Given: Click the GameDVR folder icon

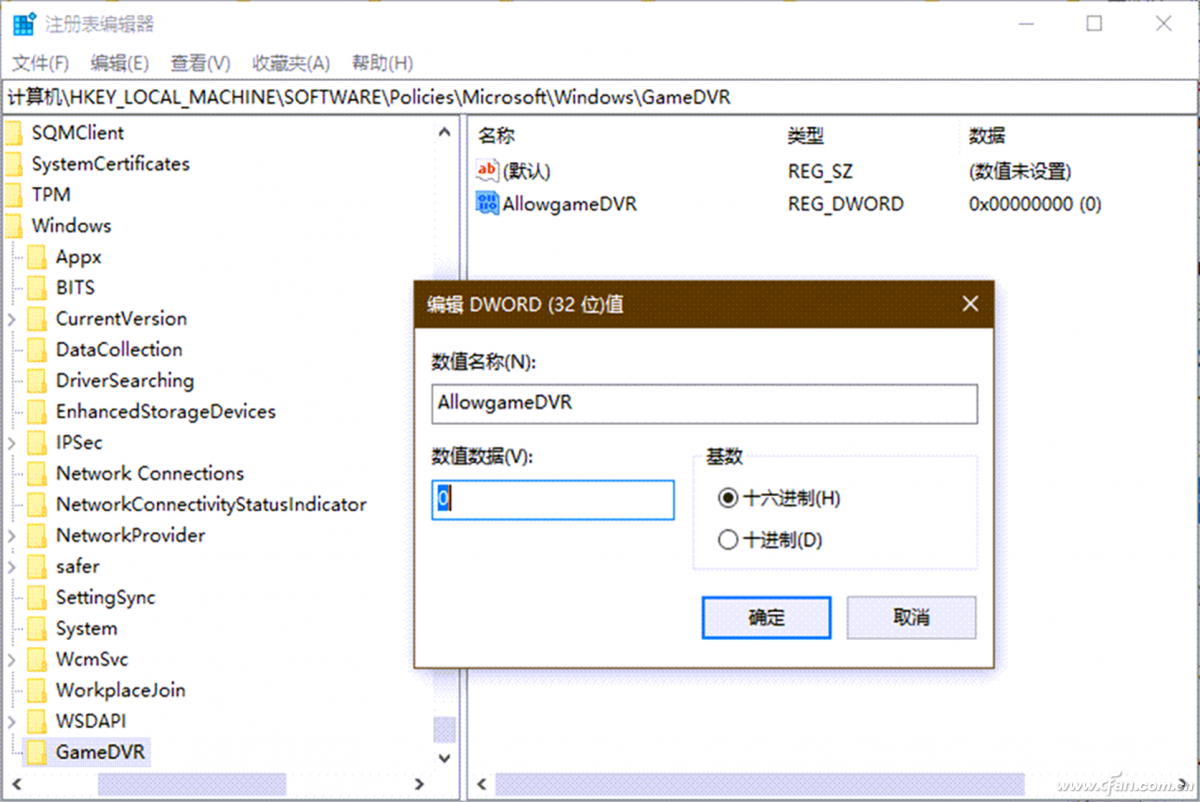Looking at the screenshot, I should [37, 753].
